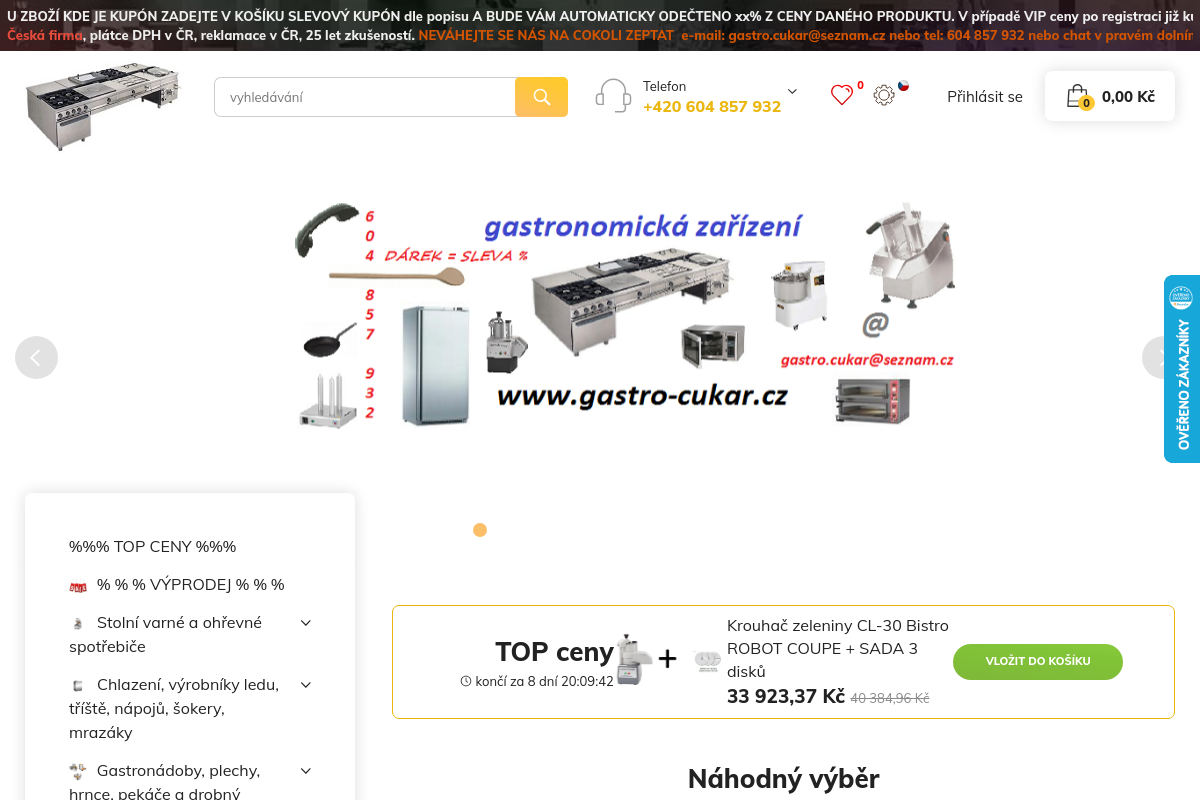Expand the Stolní varné a ohřevné spotřebiče category
1200x800 pixels.
point(305,622)
